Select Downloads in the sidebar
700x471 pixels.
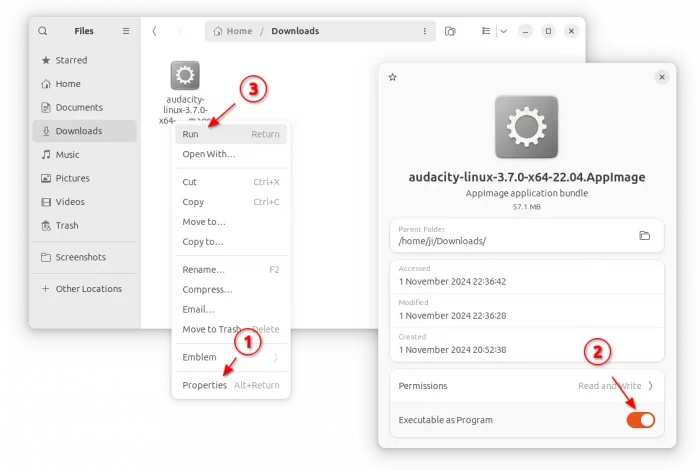[x=84, y=131]
